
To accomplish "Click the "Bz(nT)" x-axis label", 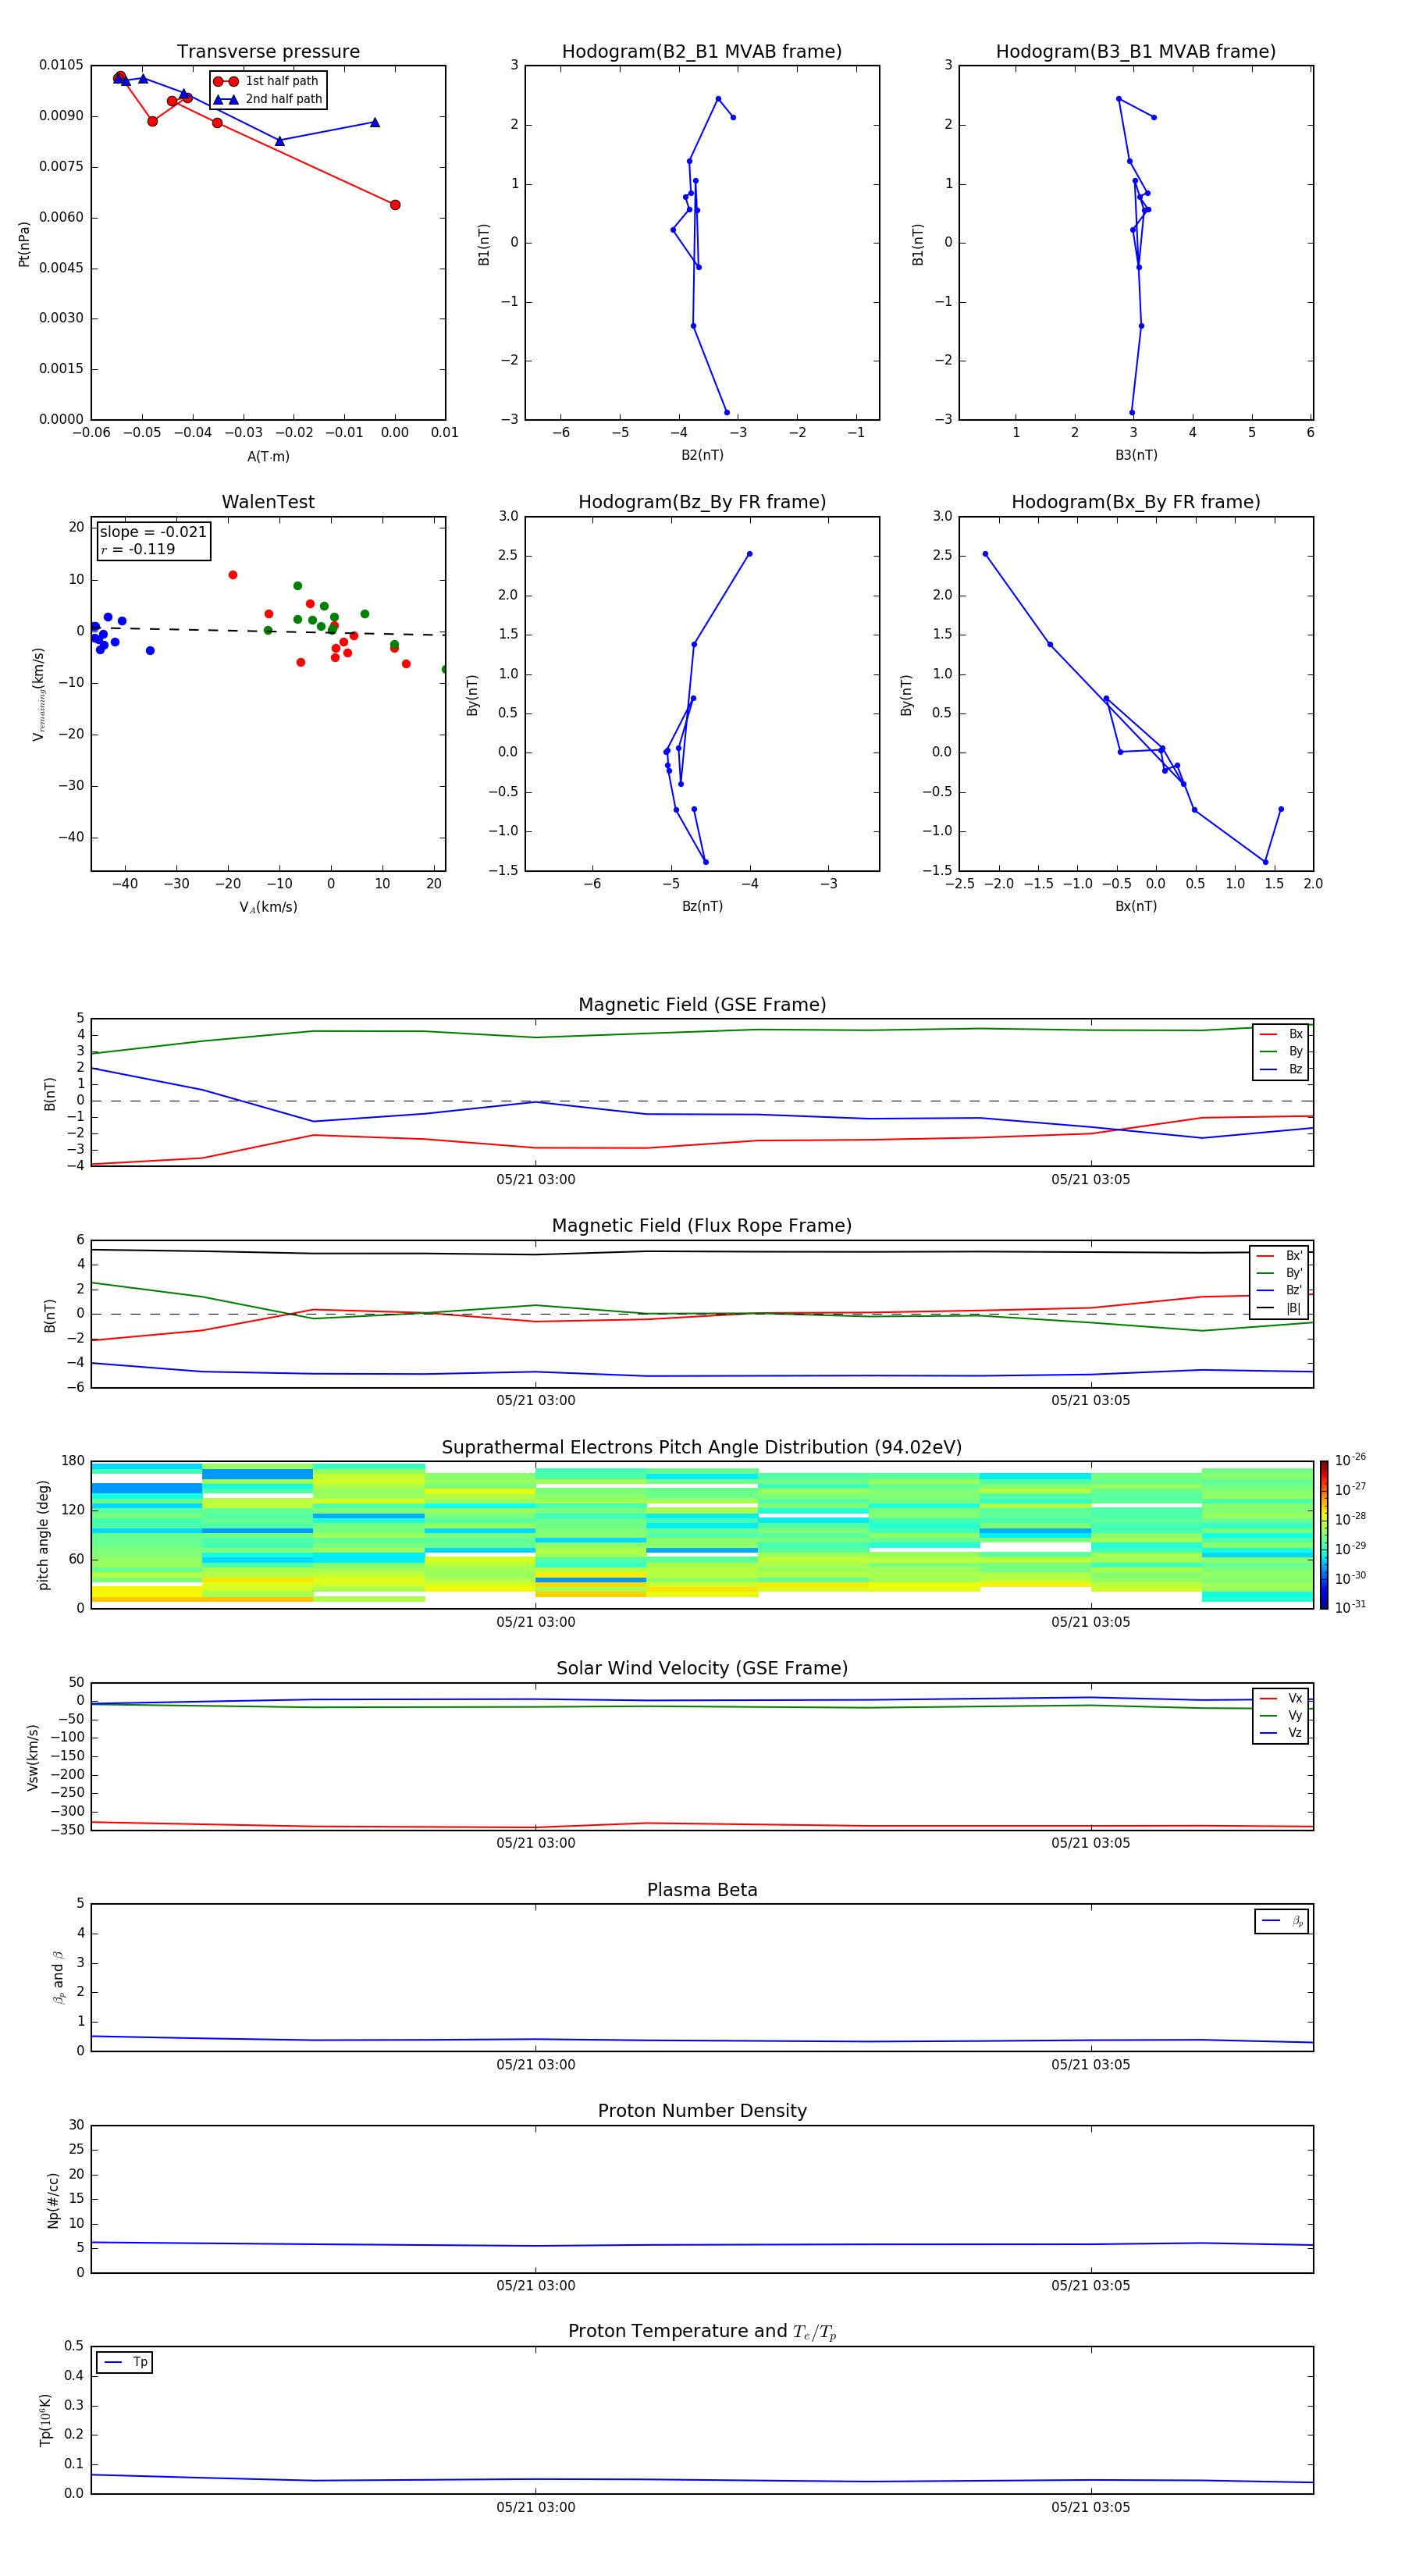I will tap(702, 906).
